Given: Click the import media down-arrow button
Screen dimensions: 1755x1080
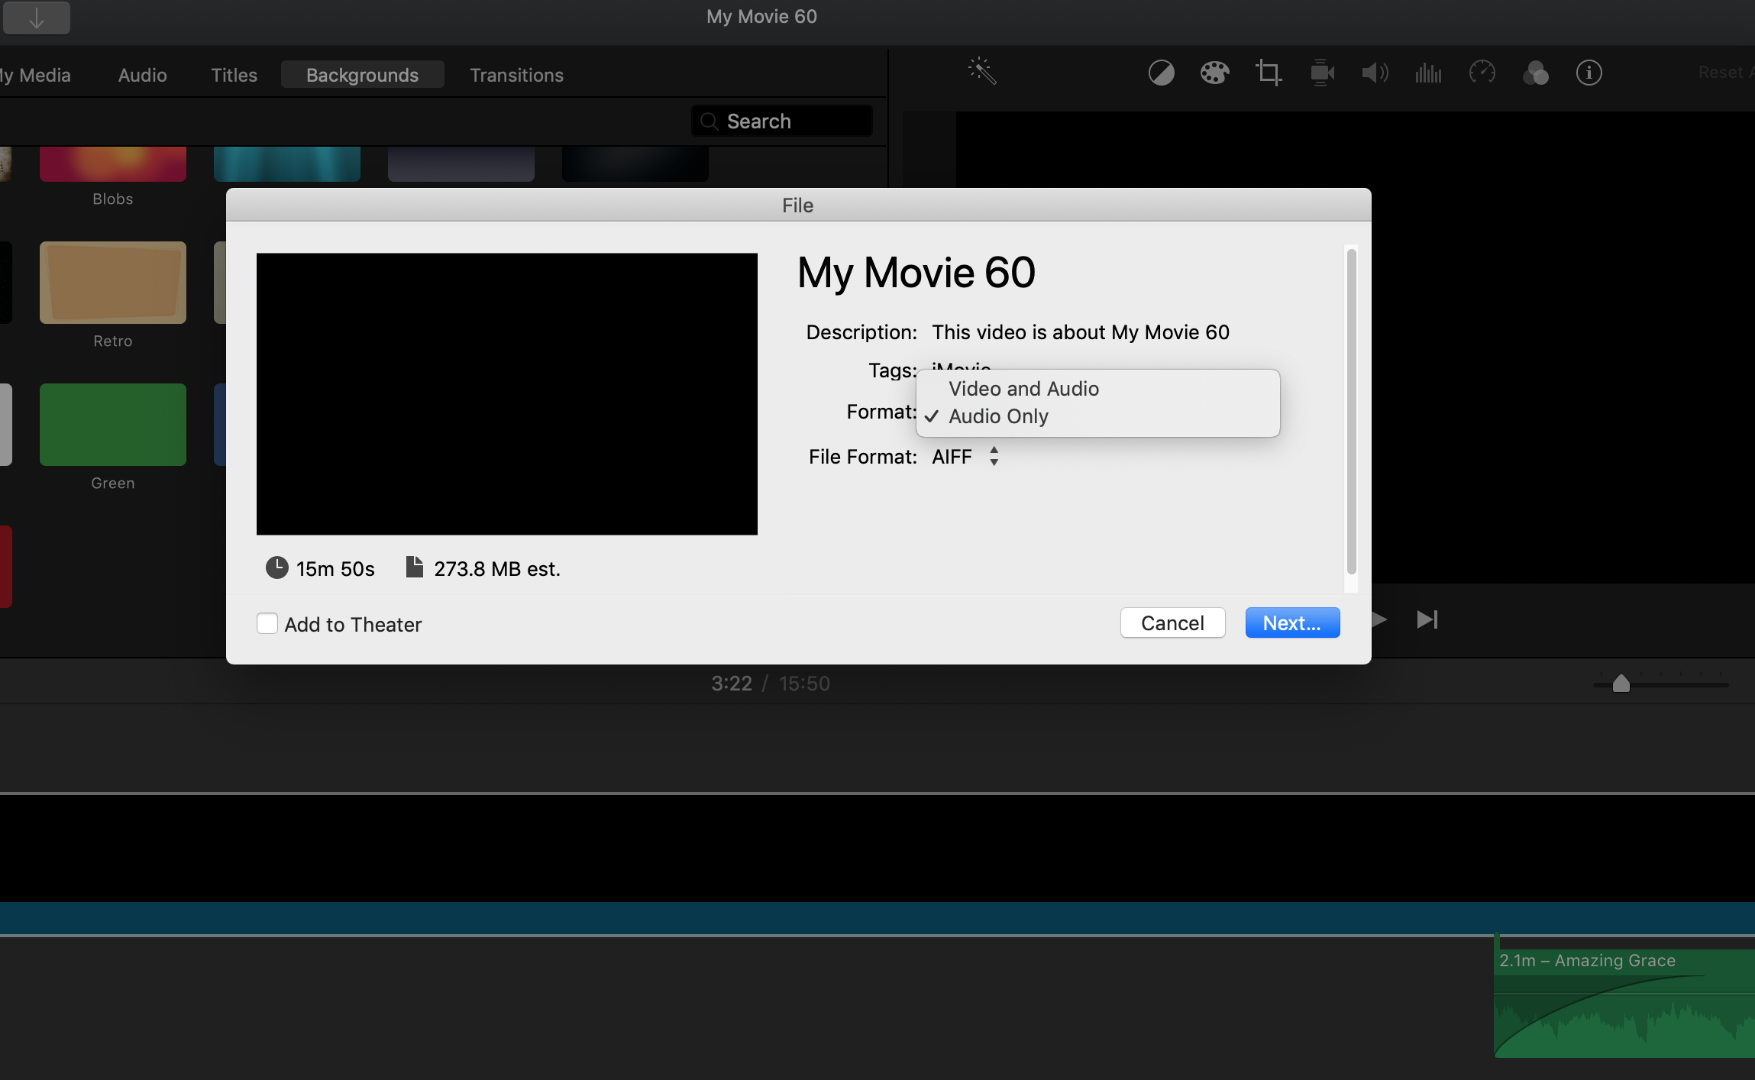Looking at the screenshot, I should click(x=36, y=17).
